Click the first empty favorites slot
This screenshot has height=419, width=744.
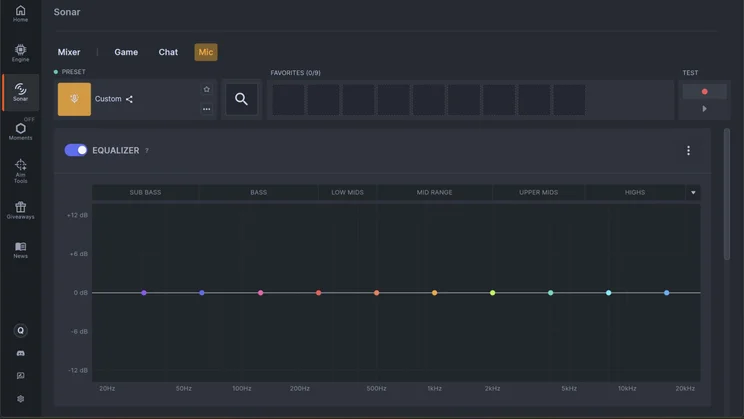(288, 100)
